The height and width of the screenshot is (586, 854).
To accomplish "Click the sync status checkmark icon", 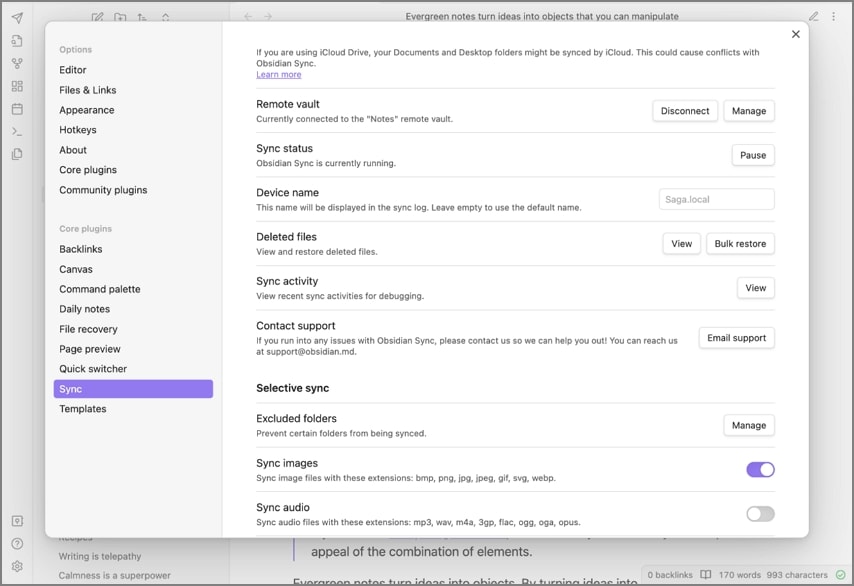I will coord(840,575).
